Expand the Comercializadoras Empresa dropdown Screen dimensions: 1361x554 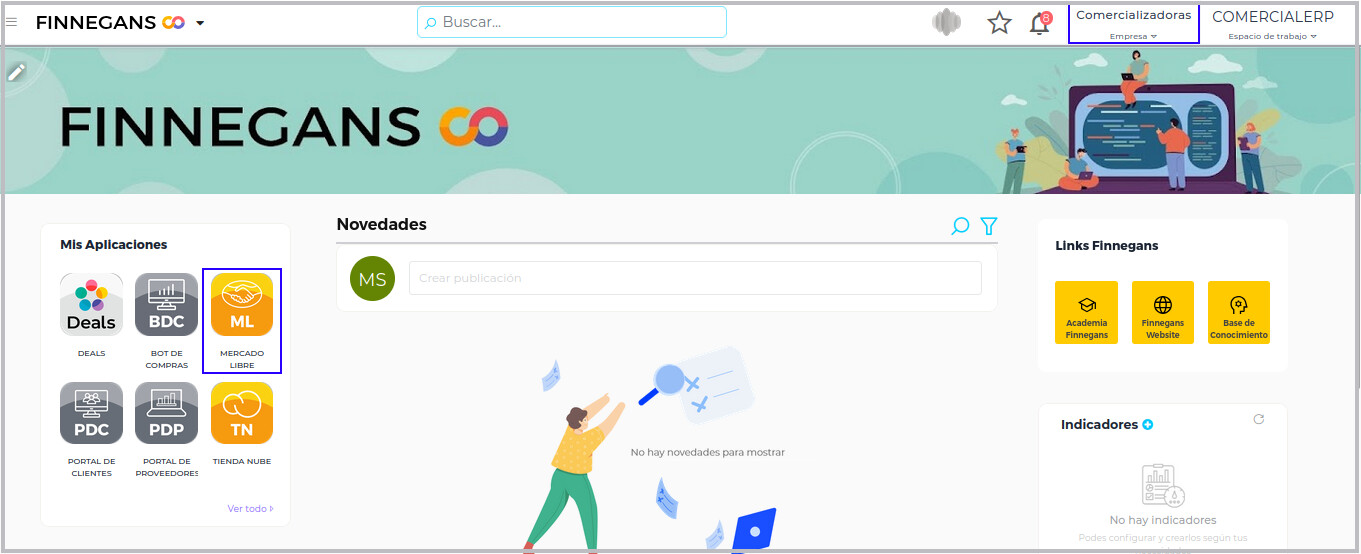(1133, 24)
